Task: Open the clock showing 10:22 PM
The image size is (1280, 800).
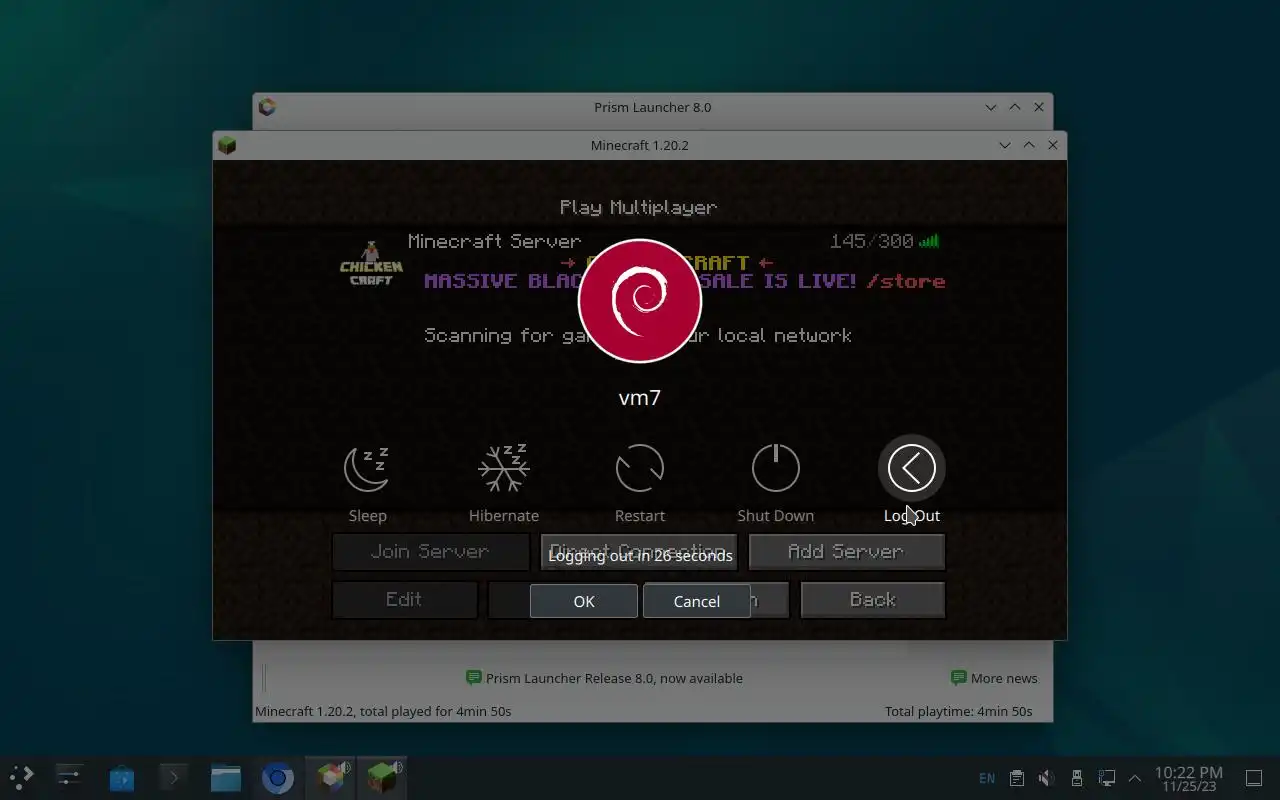Action: click(x=1189, y=778)
